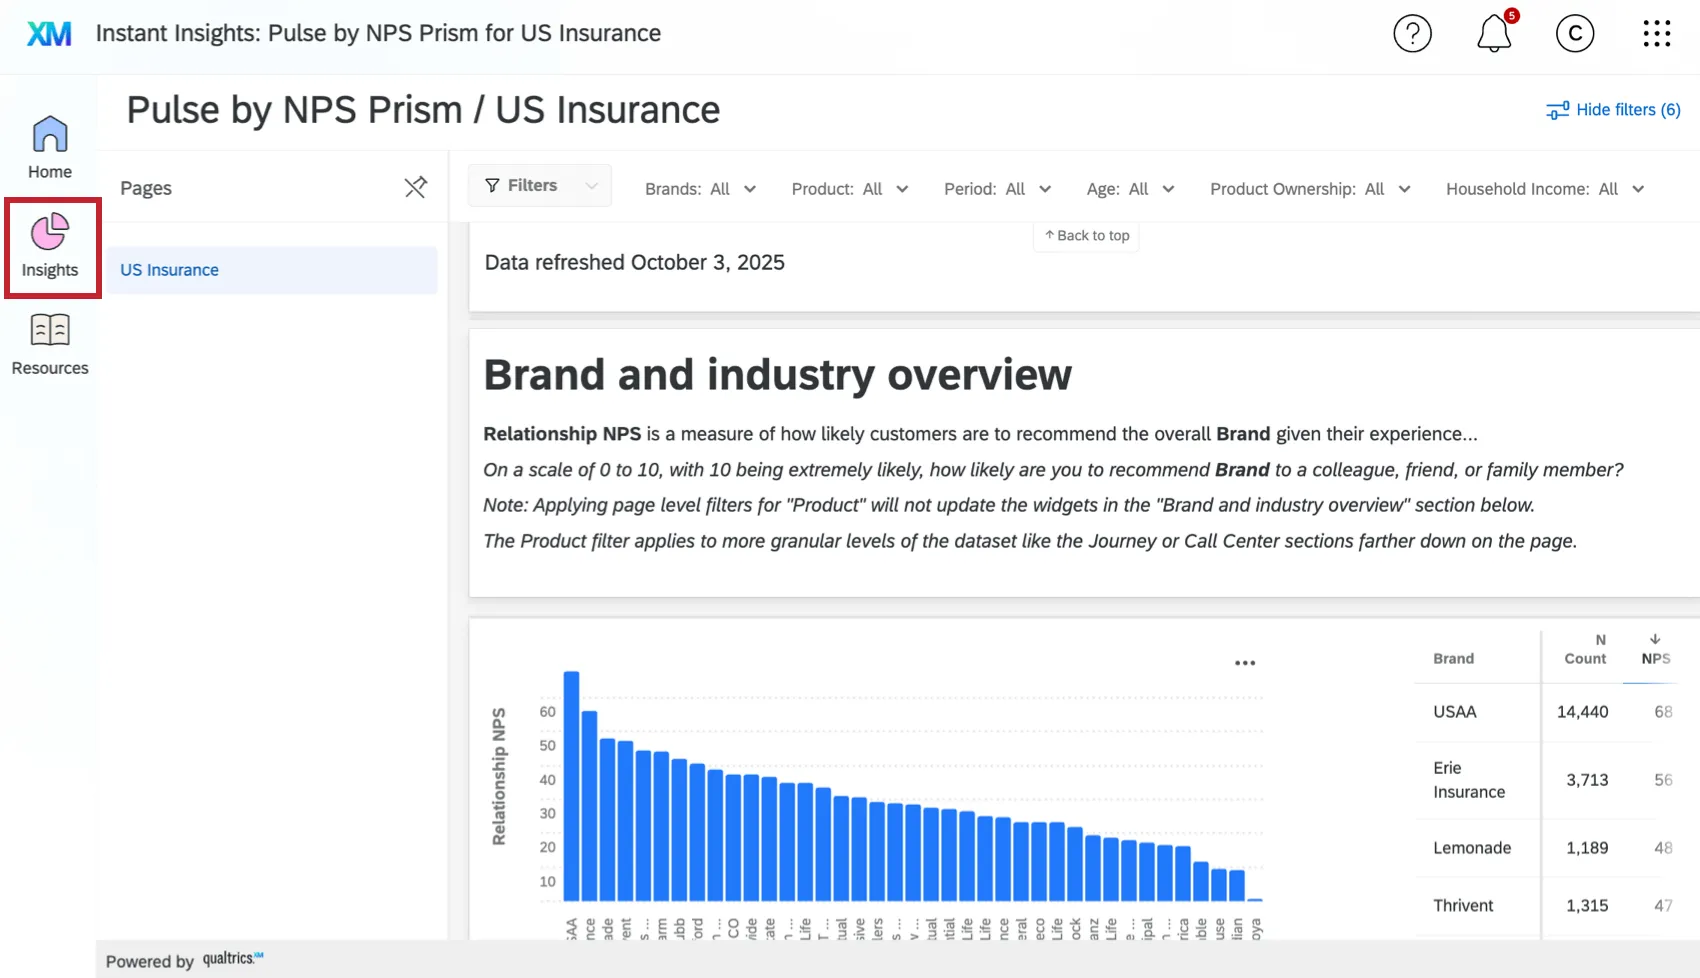Open the chart widget options menu
This screenshot has height=978, width=1700.
(1245, 662)
